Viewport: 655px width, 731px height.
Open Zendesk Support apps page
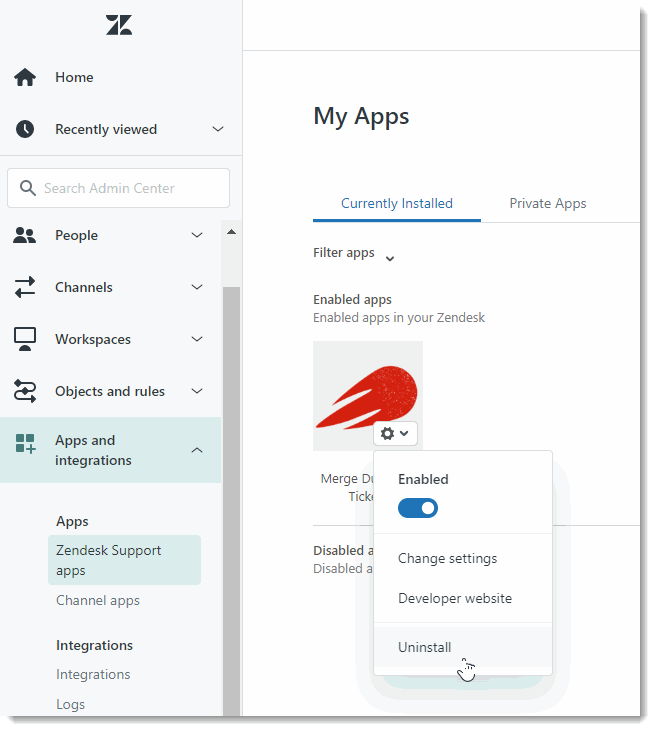(x=124, y=560)
